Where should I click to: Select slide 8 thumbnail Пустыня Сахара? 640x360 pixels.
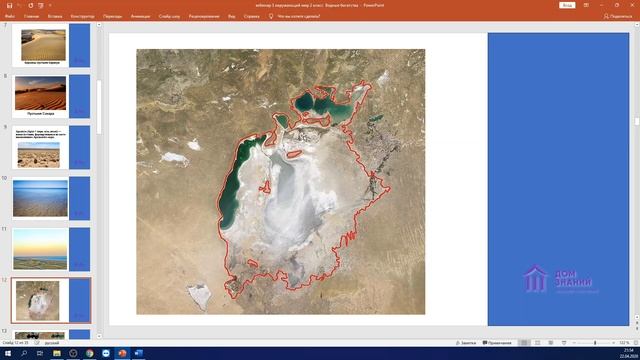point(51,96)
